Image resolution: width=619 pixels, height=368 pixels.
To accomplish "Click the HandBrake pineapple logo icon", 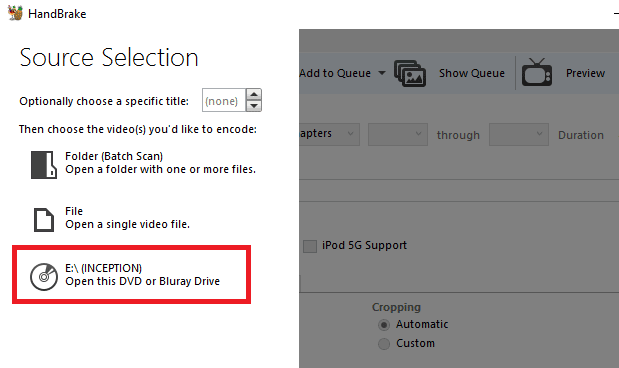I will (x=15, y=13).
